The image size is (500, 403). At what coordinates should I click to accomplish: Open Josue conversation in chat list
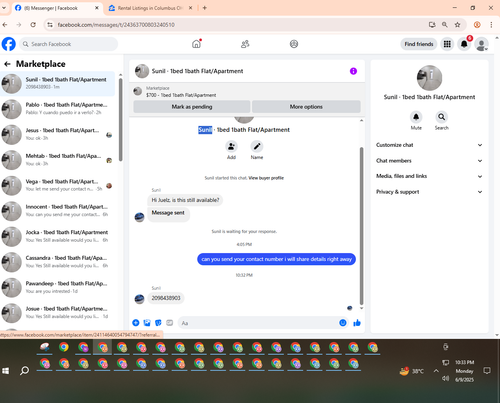(58, 313)
